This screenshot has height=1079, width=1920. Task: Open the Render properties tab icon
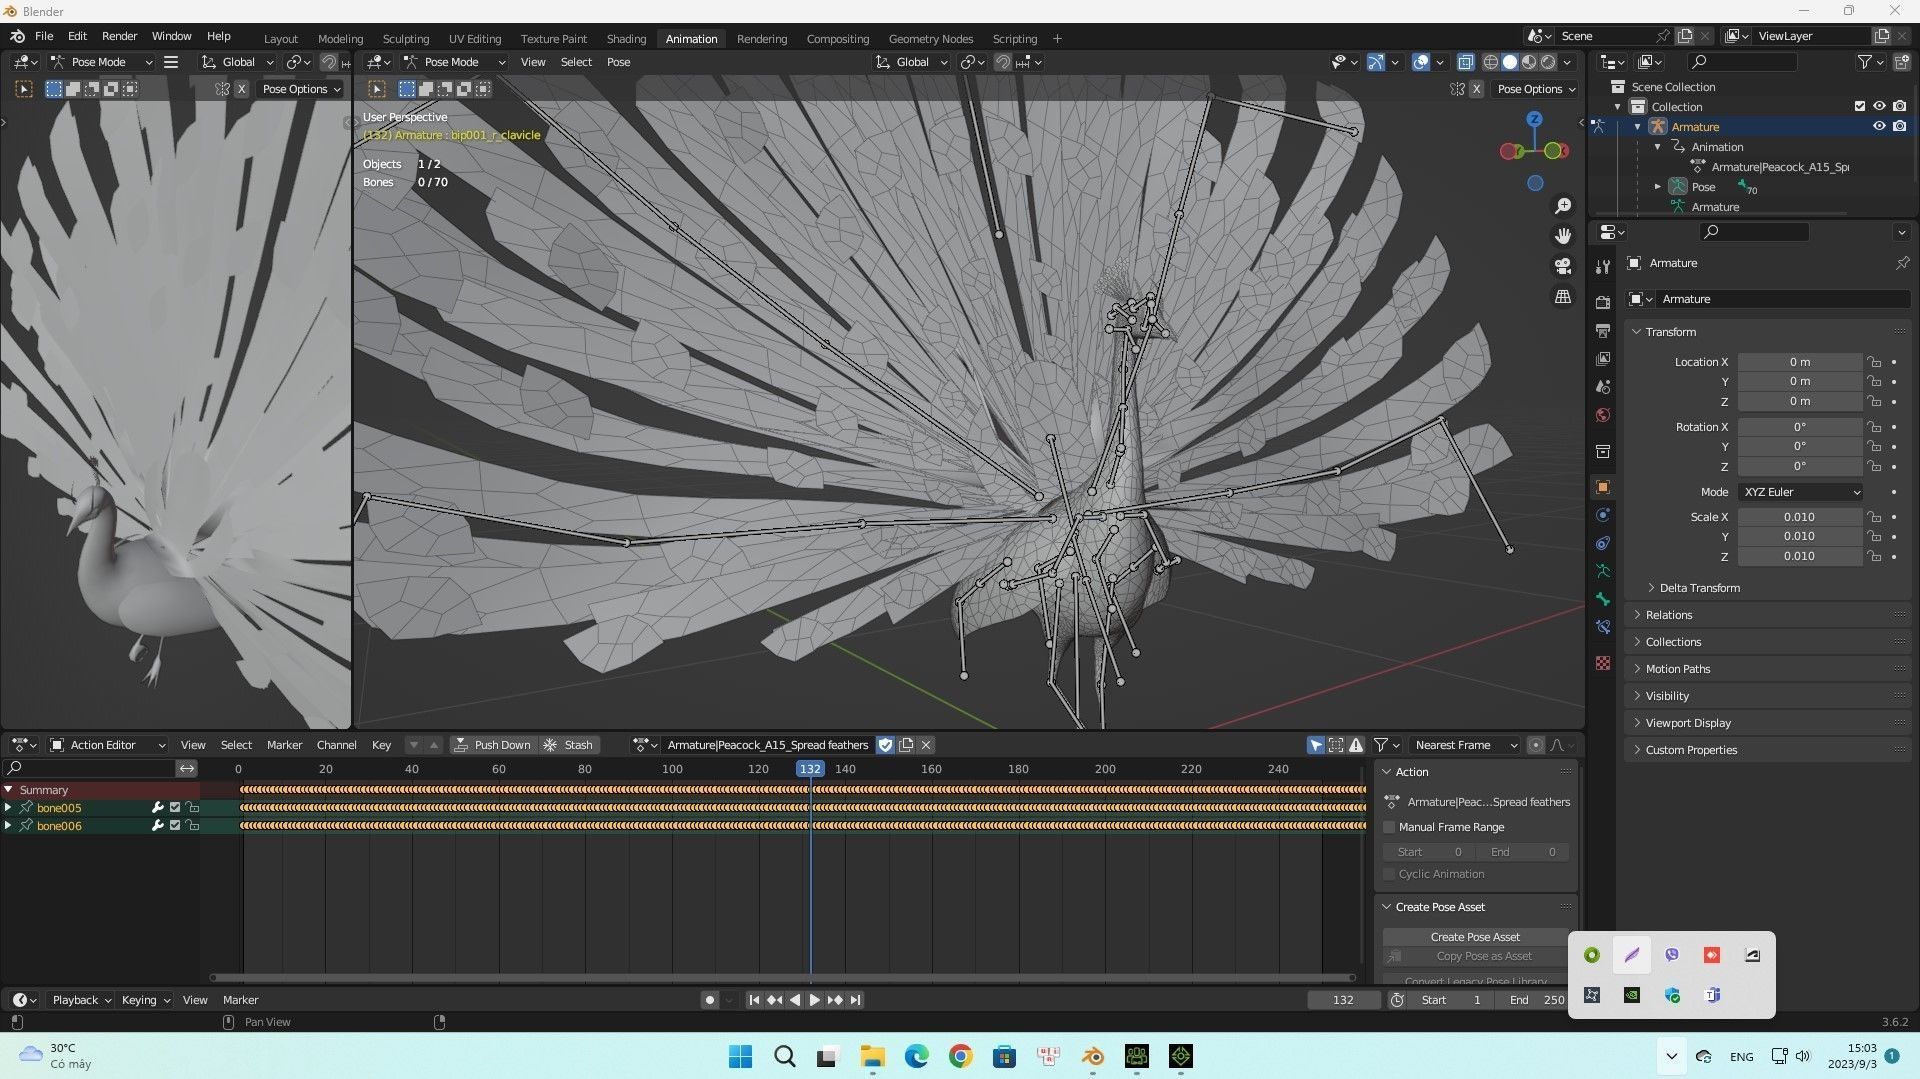1603,302
